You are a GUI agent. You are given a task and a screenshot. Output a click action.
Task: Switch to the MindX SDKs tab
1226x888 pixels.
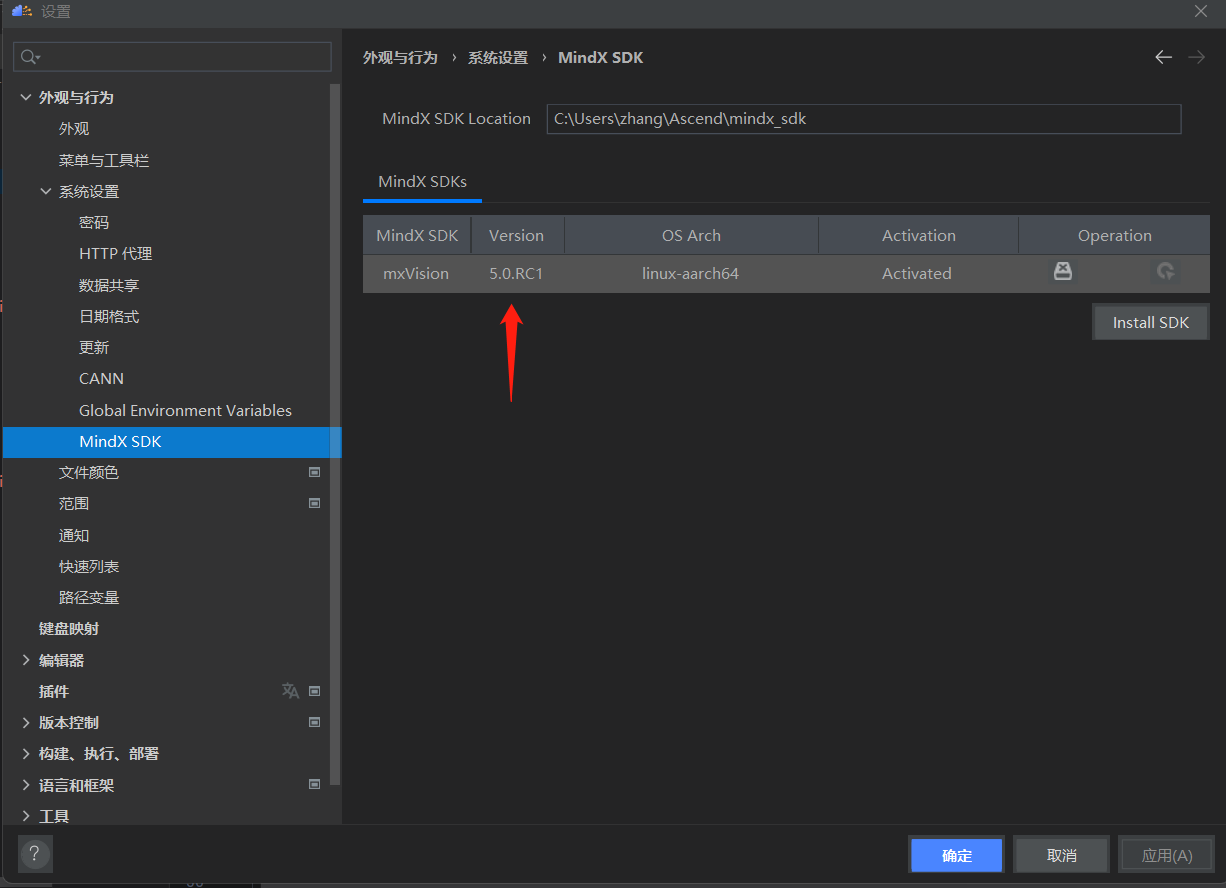click(422, 182)
